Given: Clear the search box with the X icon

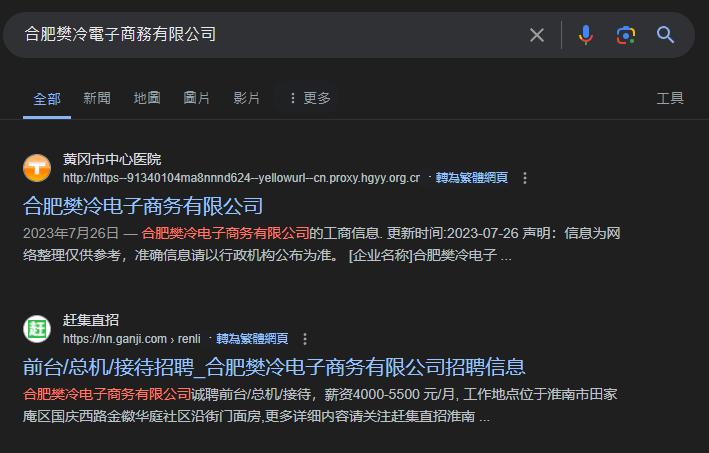Looking at the screenshot, I should (x=537, y=35).
